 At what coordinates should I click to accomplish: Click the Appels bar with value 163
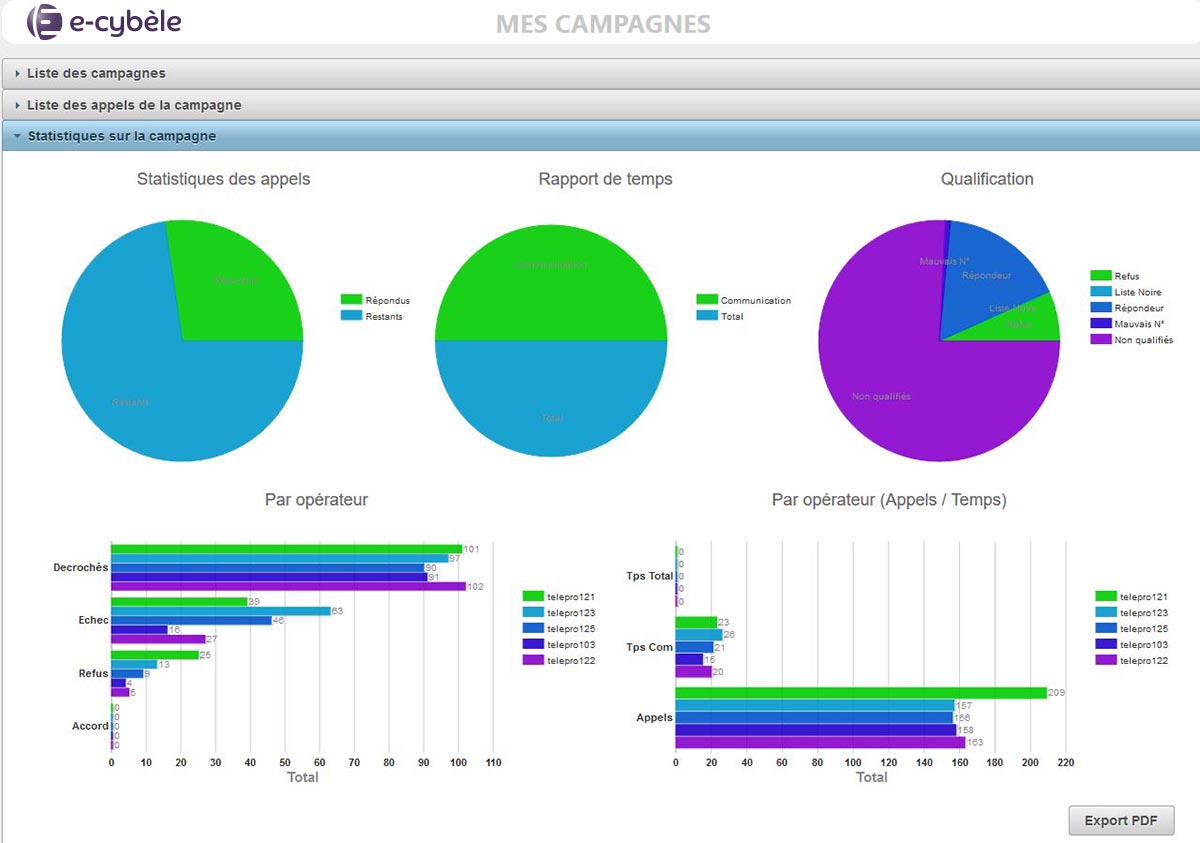820,743
